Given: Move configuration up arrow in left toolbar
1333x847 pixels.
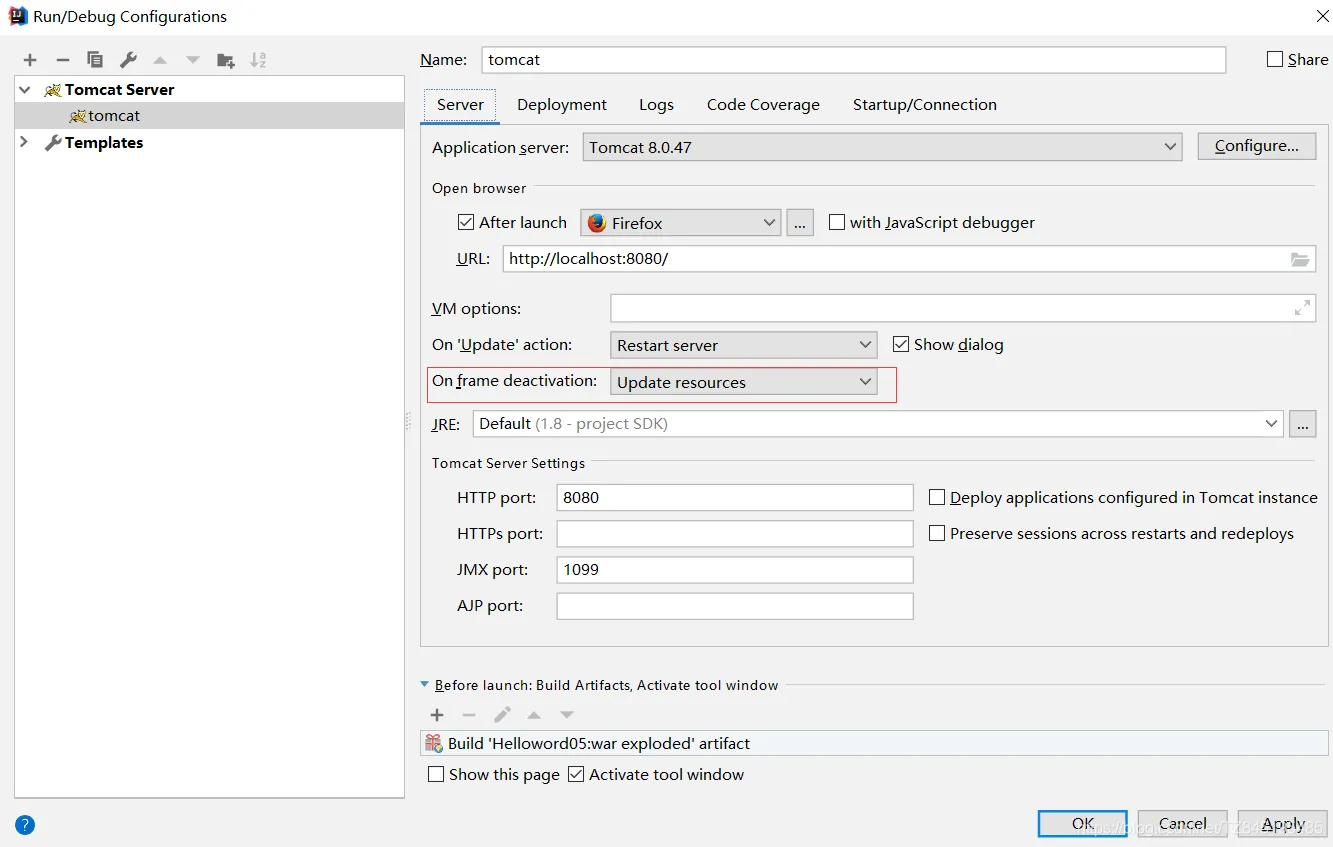Looking at the screenshot, I should click(160, 60).
